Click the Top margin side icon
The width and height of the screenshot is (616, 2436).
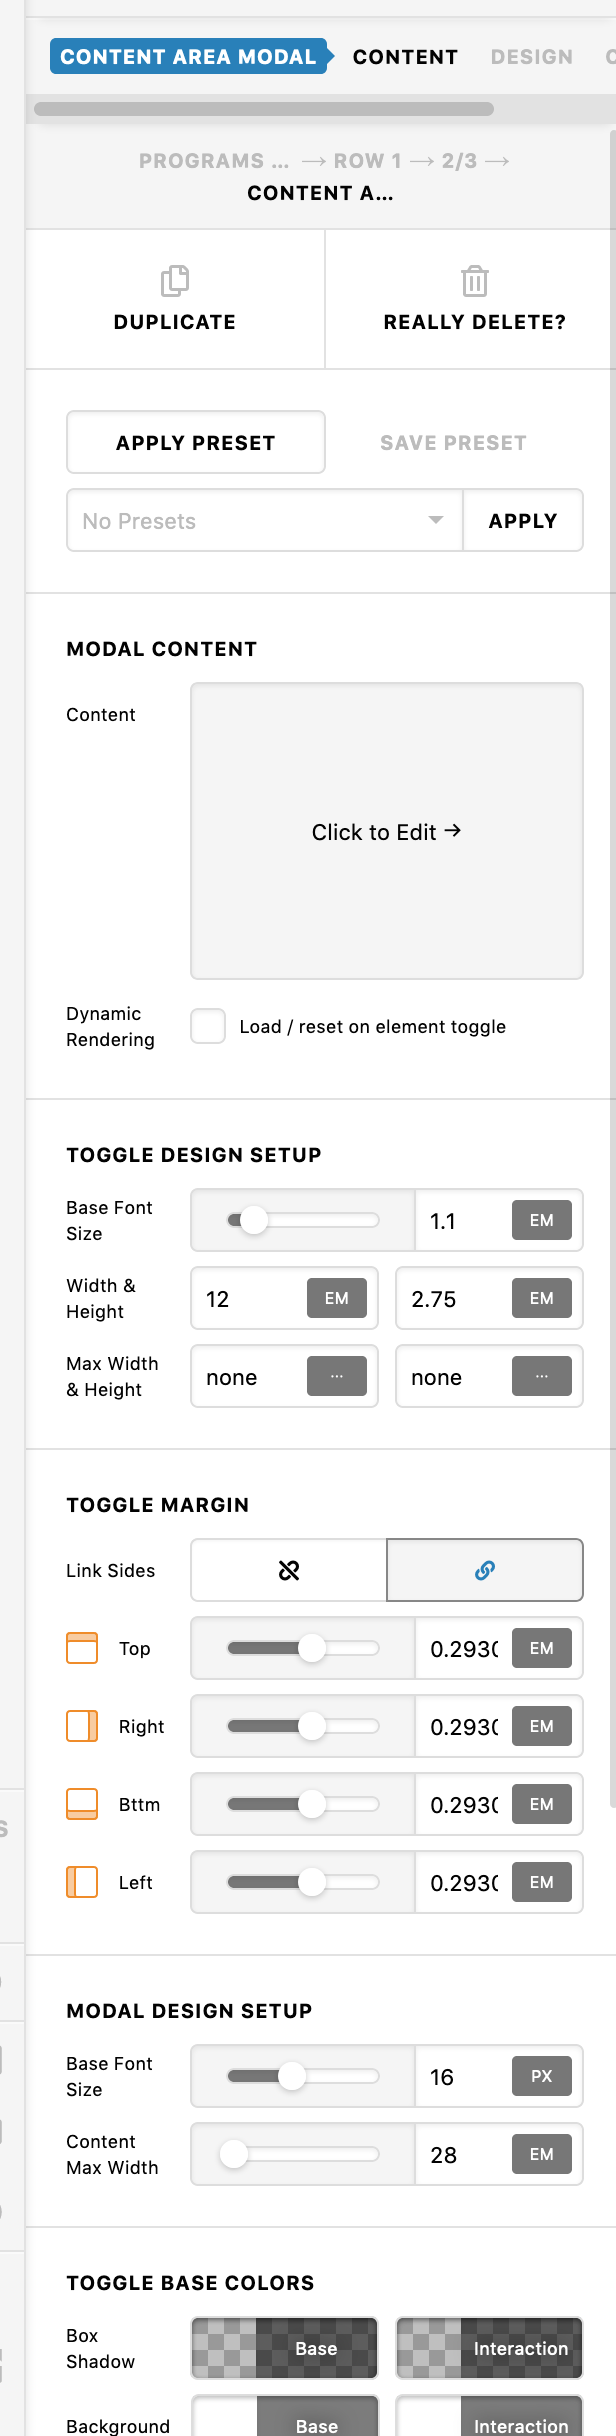[x=82, y=1648]
